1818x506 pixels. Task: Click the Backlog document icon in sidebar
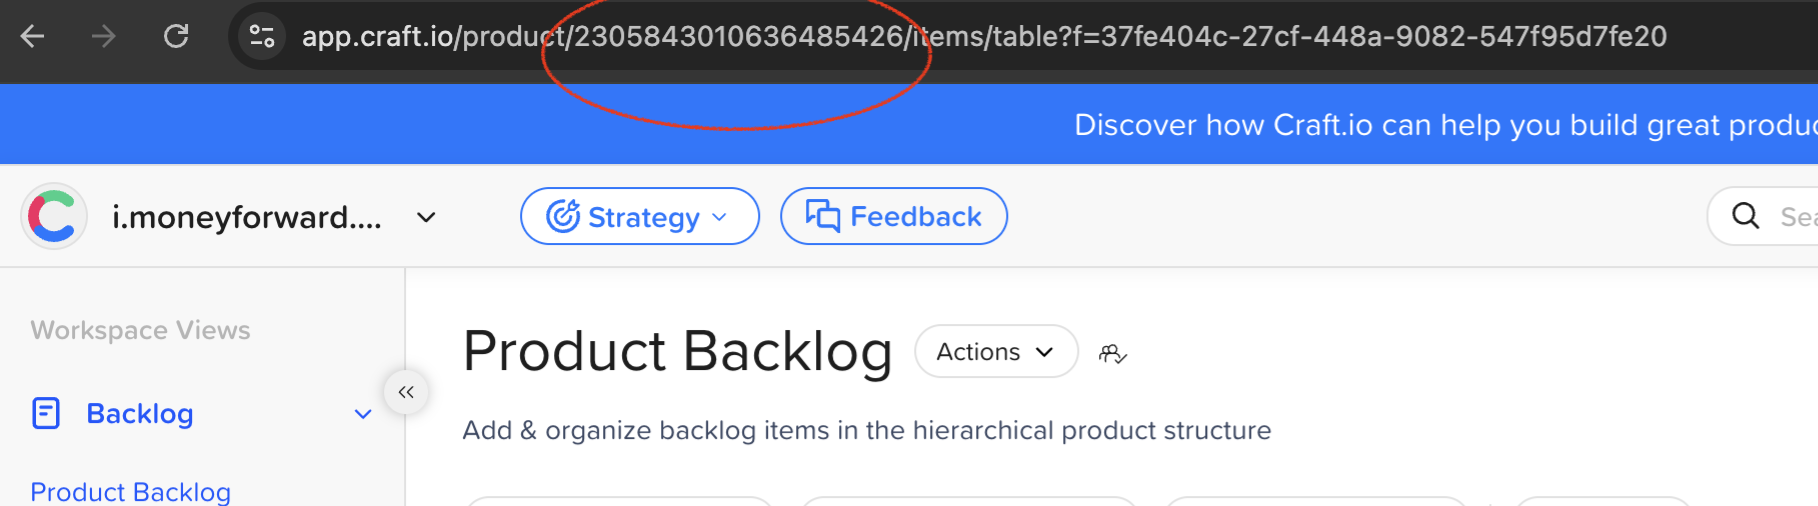pos(46,413)
